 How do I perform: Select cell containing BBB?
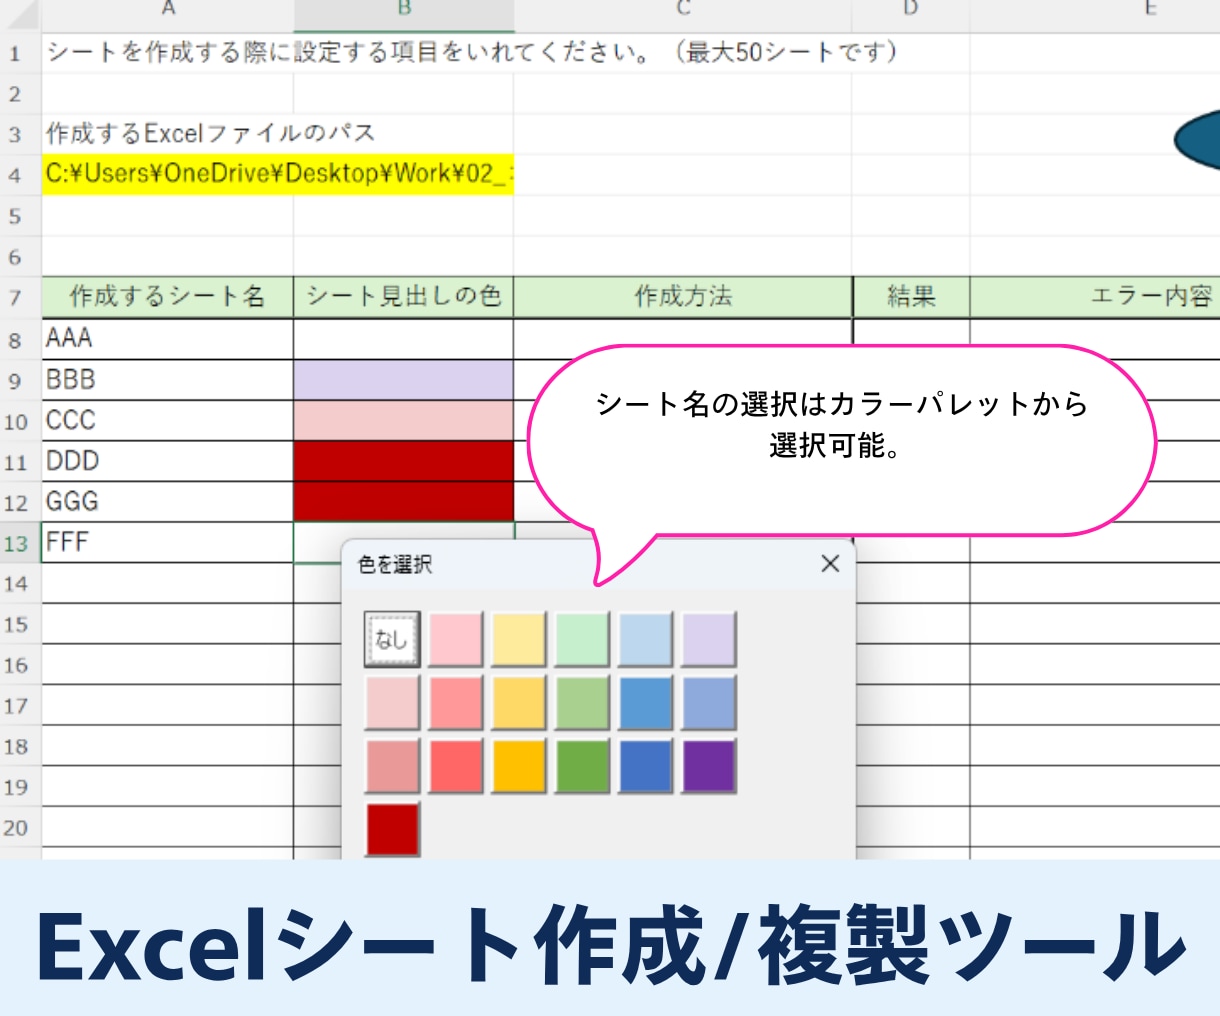tap(168, 380)
